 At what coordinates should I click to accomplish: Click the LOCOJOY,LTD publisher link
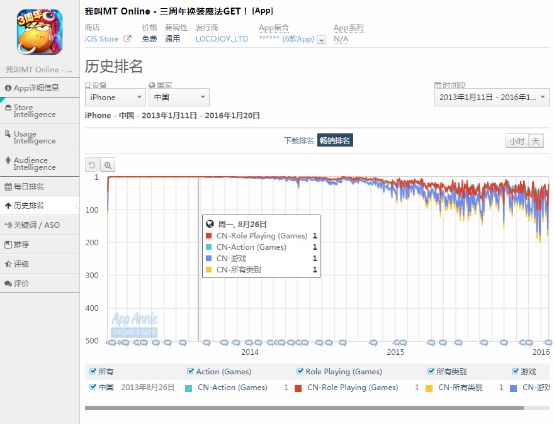pyautogui.click(x=222, y=39)
